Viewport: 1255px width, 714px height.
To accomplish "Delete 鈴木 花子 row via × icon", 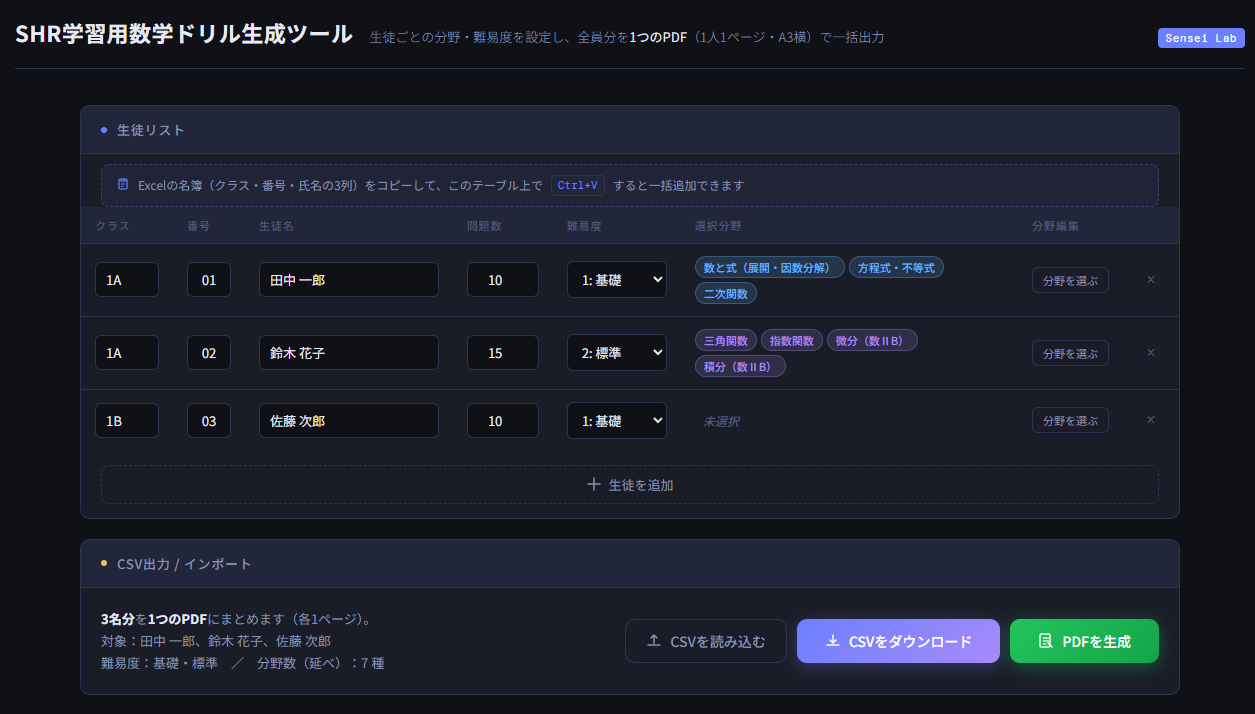I will coord(1150,353).
